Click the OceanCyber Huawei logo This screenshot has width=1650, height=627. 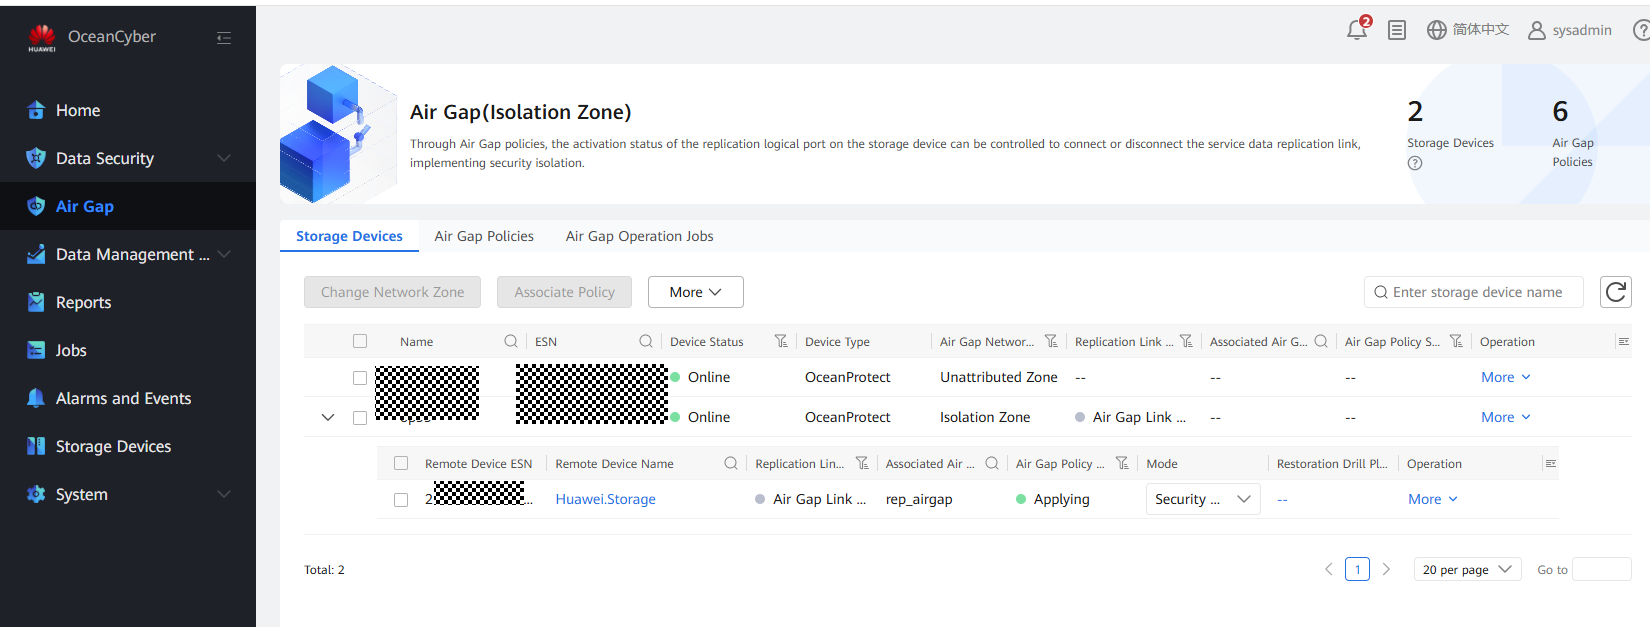pyautogui.click(x=42, y=38)
